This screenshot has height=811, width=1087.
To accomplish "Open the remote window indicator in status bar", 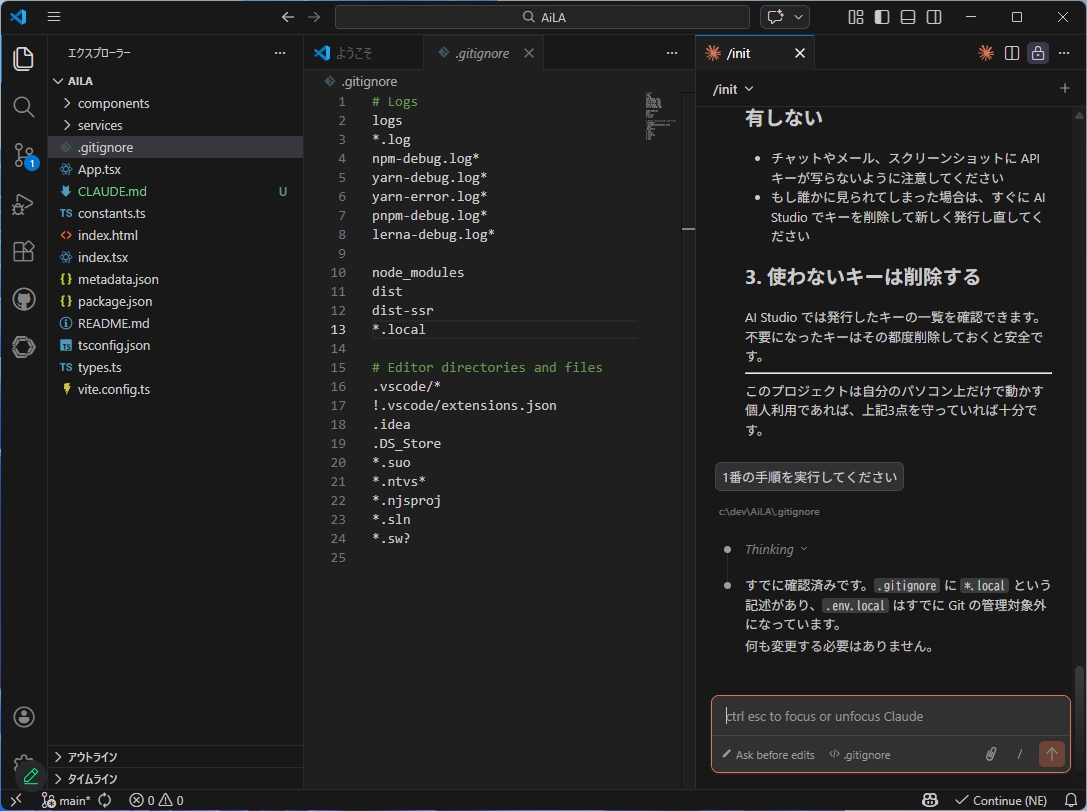I will pyautogui.click(x=15, y=801).
